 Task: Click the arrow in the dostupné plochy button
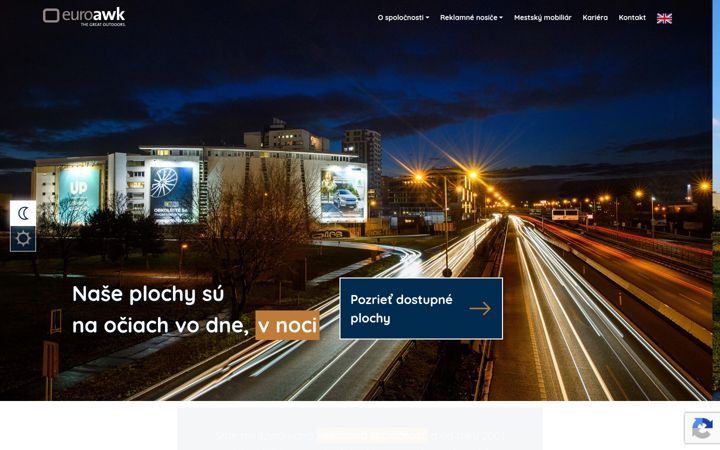coord(480,309)
